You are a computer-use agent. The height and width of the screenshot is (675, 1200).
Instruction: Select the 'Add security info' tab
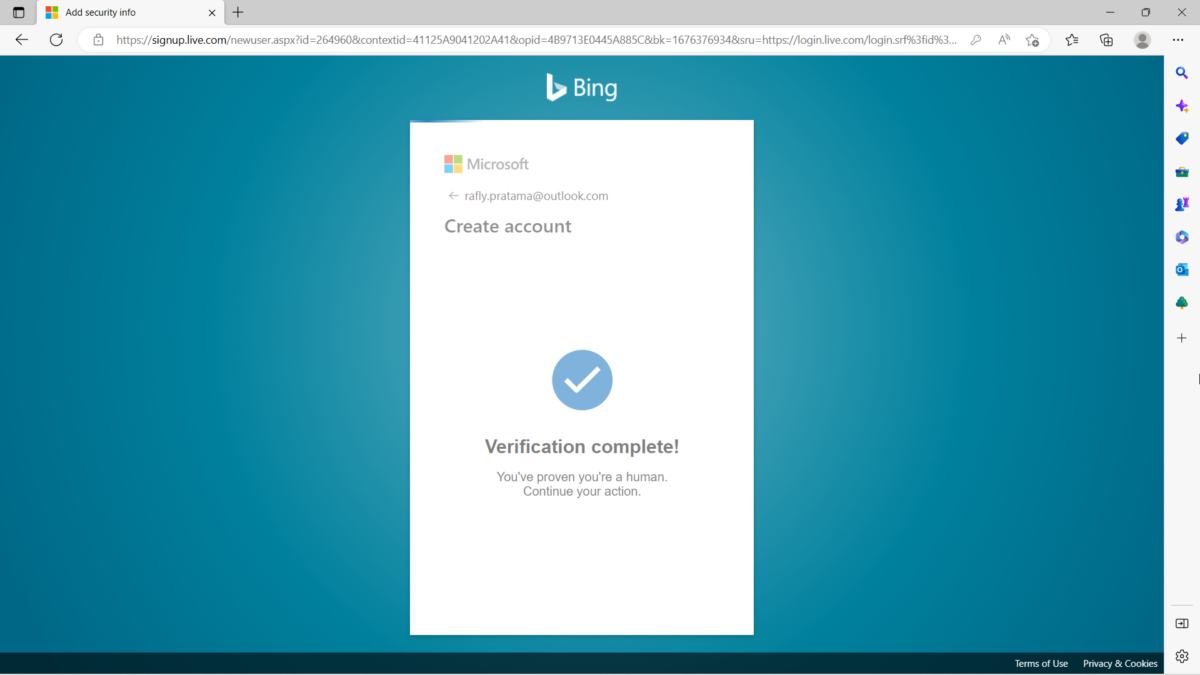click(x=130, y=13)
